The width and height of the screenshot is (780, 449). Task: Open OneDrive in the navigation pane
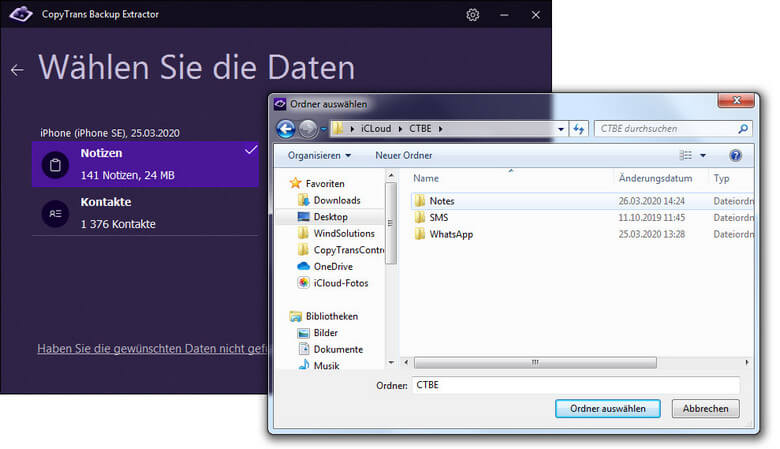333,267
